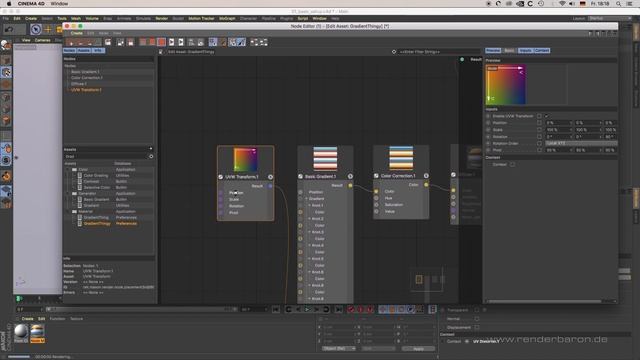Tick the port checkbox next to Rotation

pyautogui.click(x=539, y=137)
